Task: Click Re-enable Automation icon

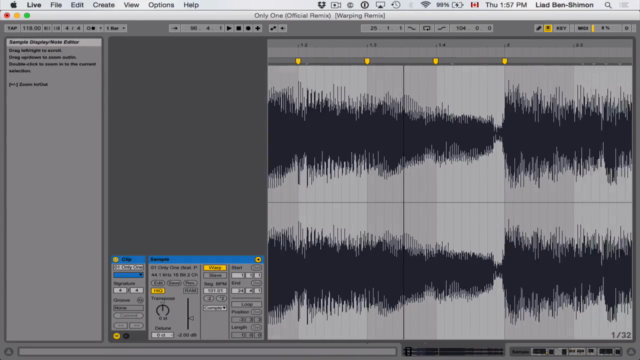Action: tap(282, 28)
